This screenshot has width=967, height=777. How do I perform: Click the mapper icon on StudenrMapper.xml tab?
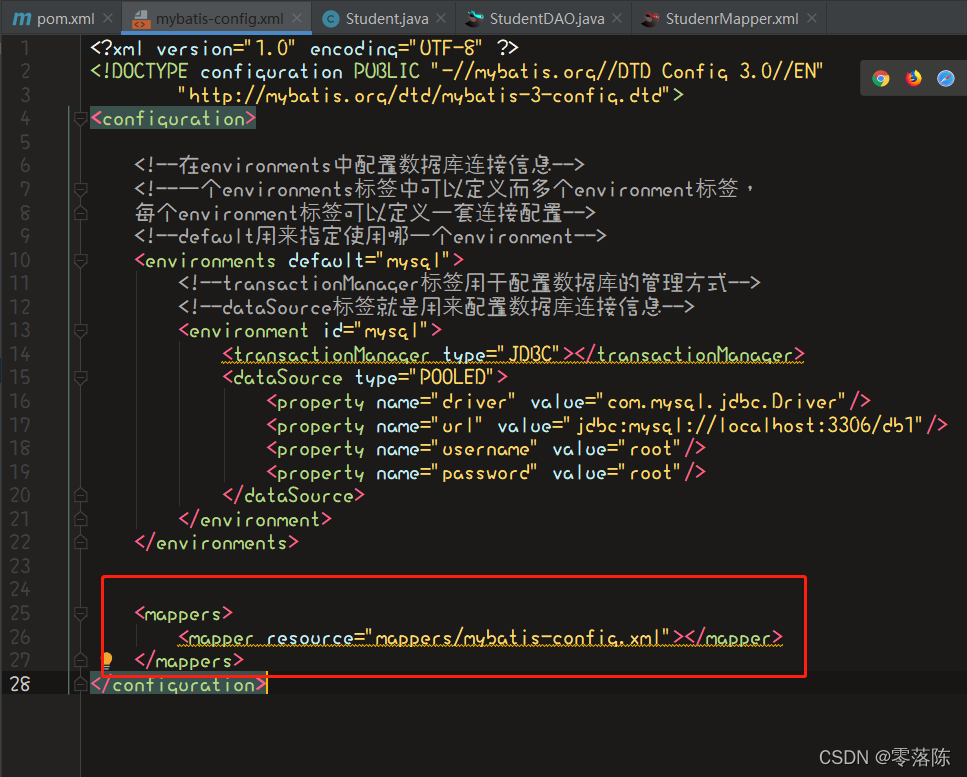coord(650,19)
